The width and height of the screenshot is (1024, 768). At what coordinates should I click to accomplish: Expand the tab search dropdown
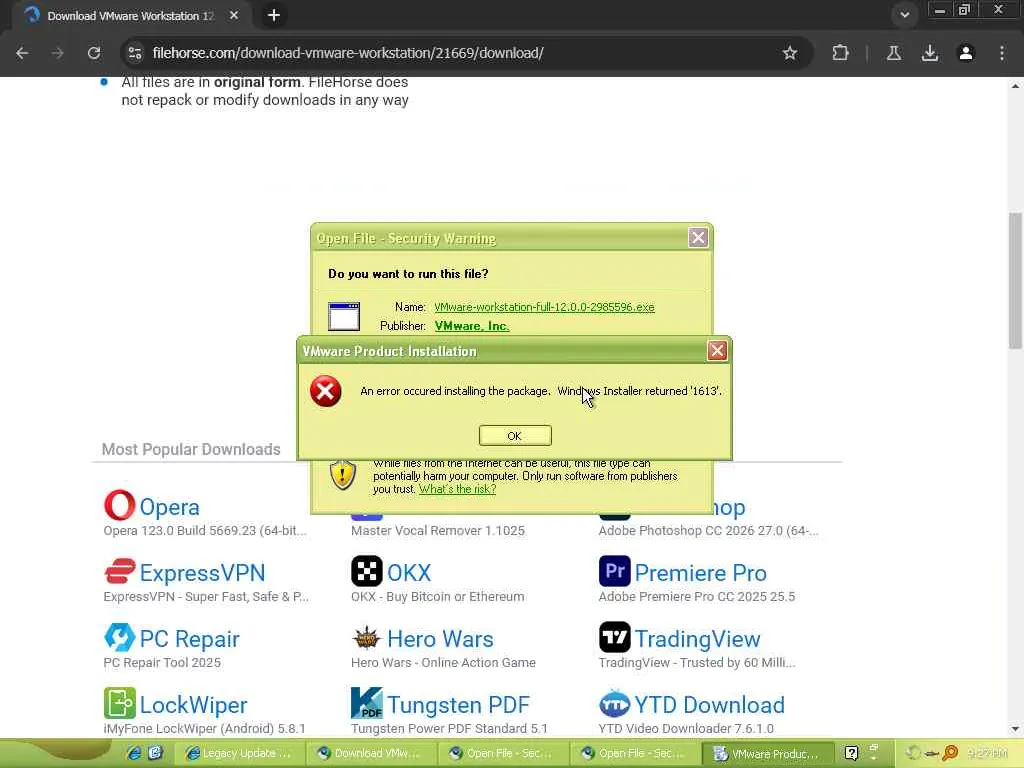pyautogui.click(x=904, y=14)
